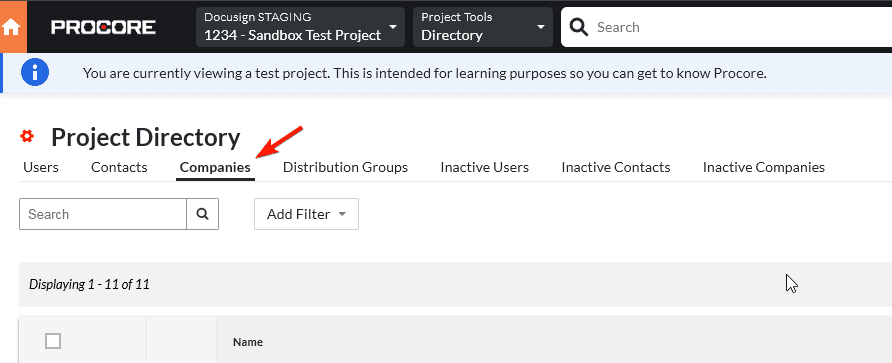Click the 'Displaying 1 - 11 of 11' text
The width and height of the screenshot is (892, 363).
[x=89, y=284]
